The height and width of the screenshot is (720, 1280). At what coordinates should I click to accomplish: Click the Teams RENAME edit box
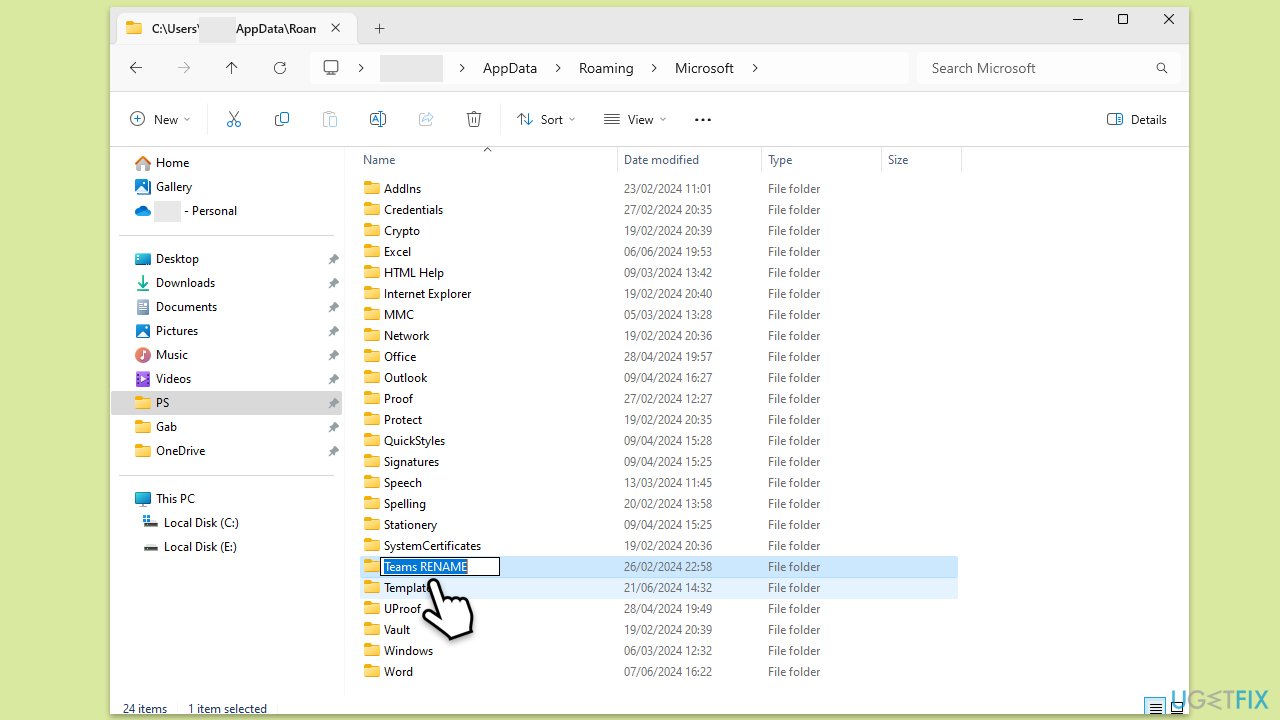[440, 567]
